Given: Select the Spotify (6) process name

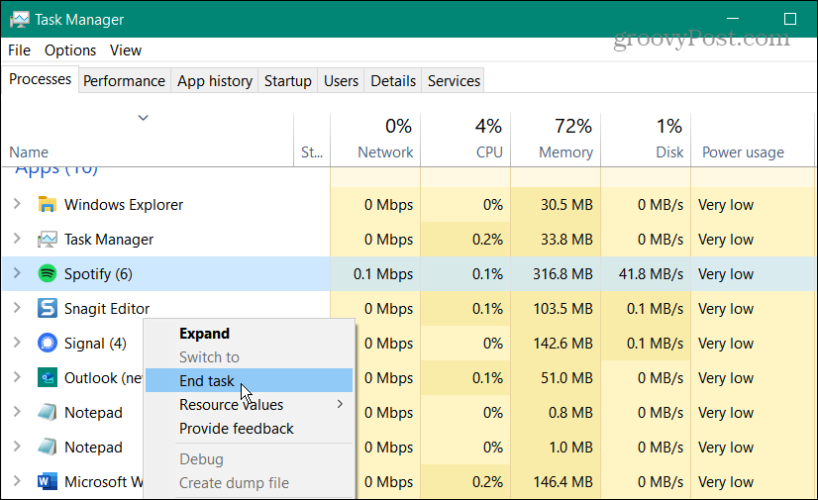Looking at the screenshot, I should [98, 273].
